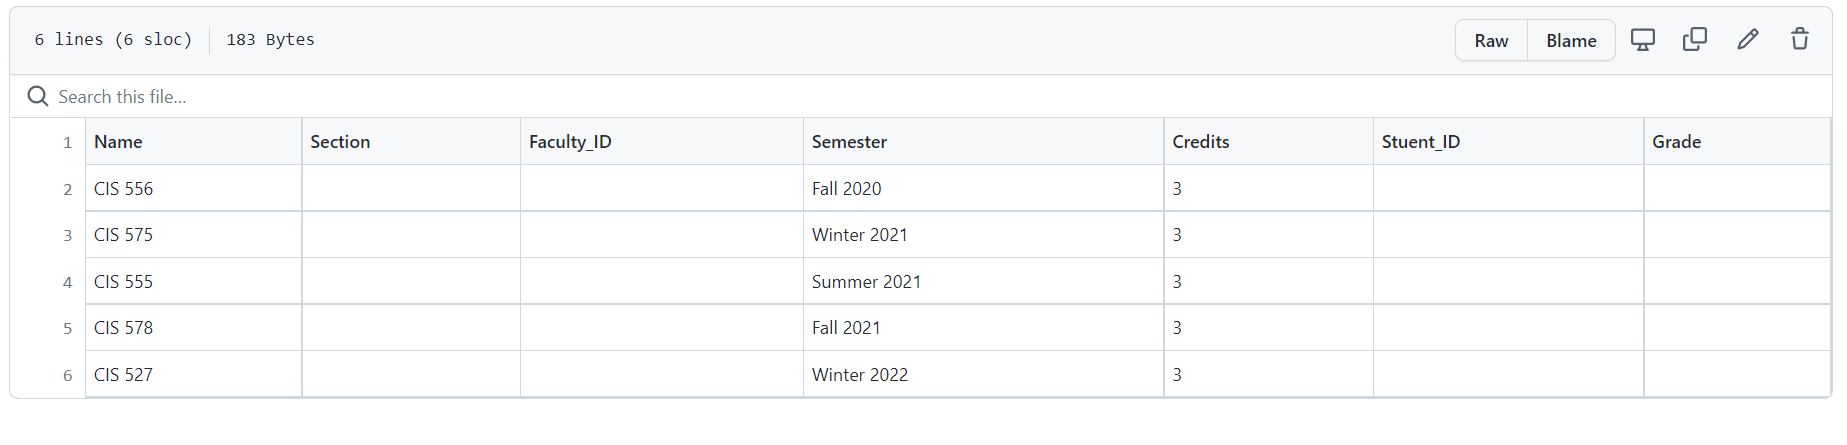This screenshot has width=1847, height=445.
Task: Select line number 4
Action: [67, 283]
